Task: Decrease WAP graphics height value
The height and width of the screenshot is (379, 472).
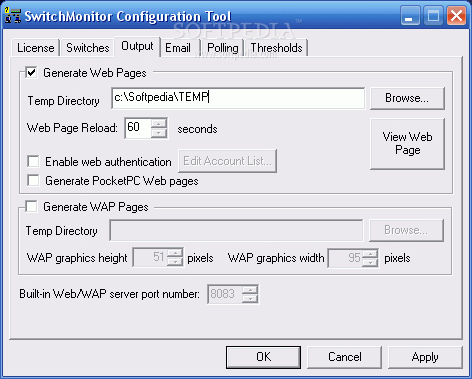Action: [x=174, y=262]
